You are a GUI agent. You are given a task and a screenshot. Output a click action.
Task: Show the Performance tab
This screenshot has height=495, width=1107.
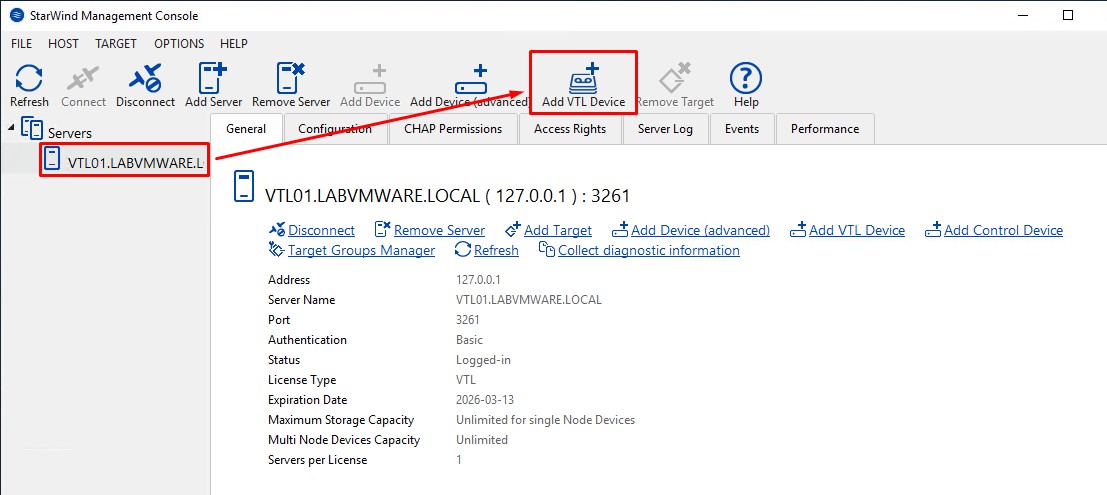[x=824, y=129]
